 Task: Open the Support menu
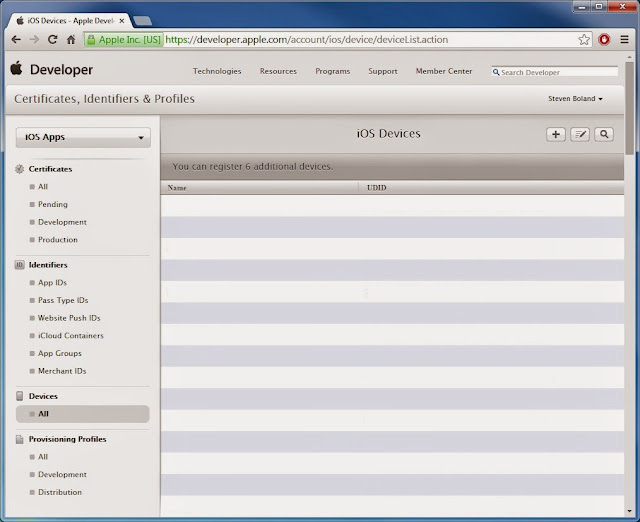coord(383,71)
